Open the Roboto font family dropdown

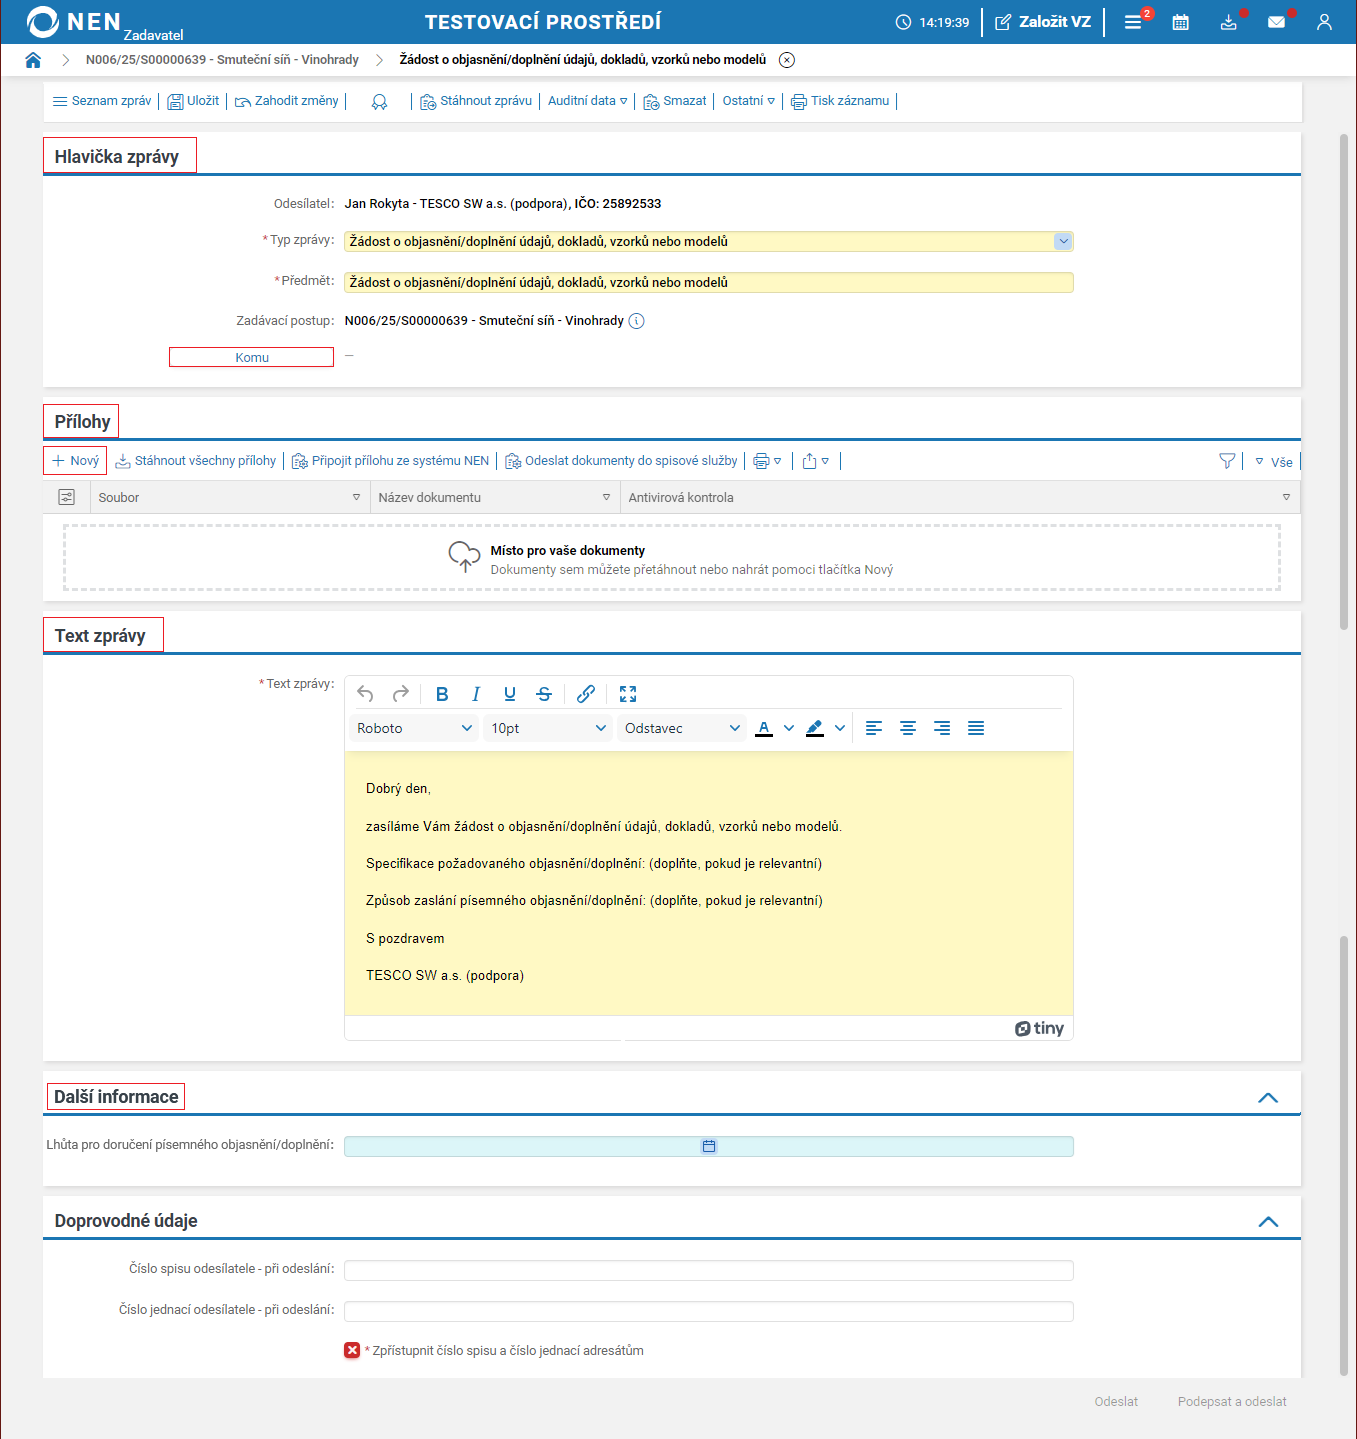tap(414, 728)
